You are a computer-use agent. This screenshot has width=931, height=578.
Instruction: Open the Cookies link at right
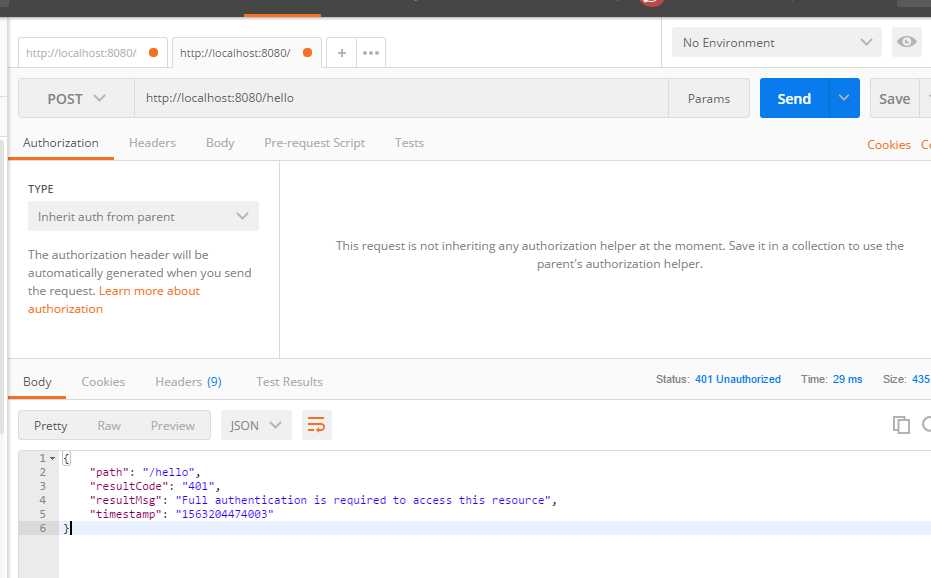tap(888, 145)
